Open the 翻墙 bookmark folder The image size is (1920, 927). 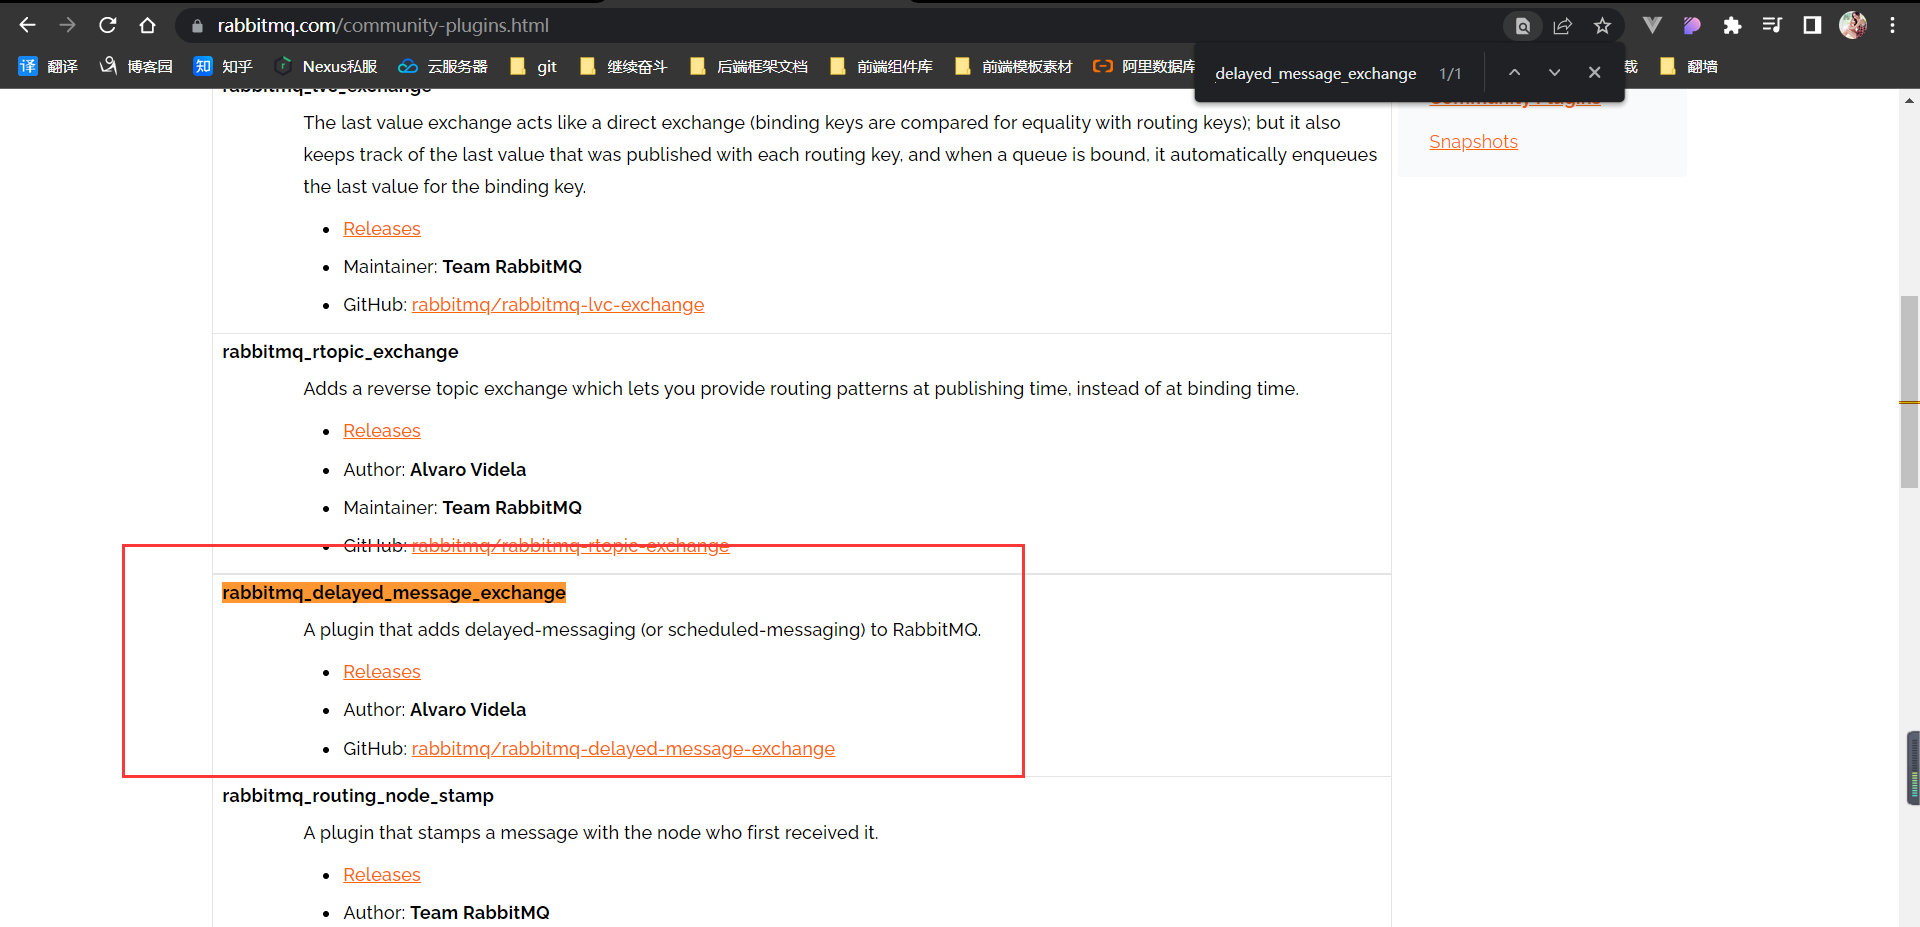coord(1688,66)
